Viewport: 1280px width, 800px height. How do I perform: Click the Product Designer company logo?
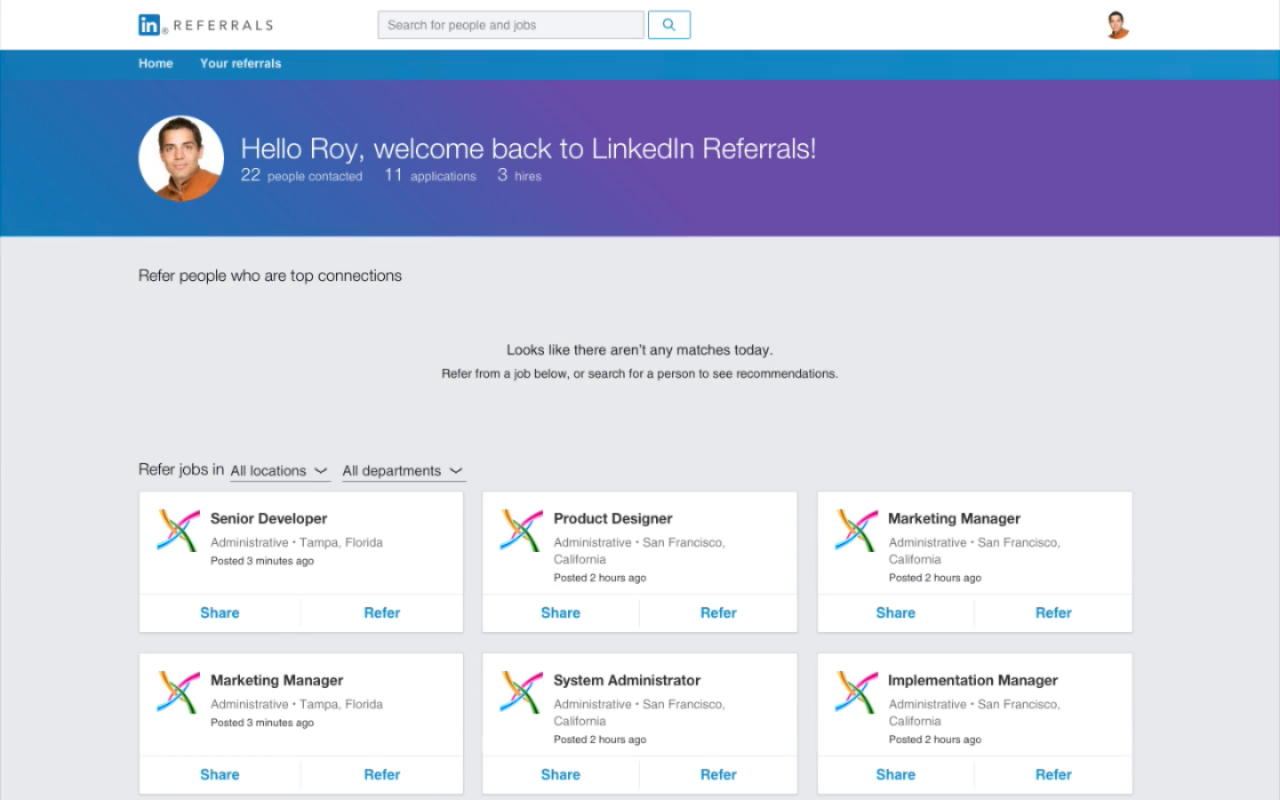tap(521, 530)
